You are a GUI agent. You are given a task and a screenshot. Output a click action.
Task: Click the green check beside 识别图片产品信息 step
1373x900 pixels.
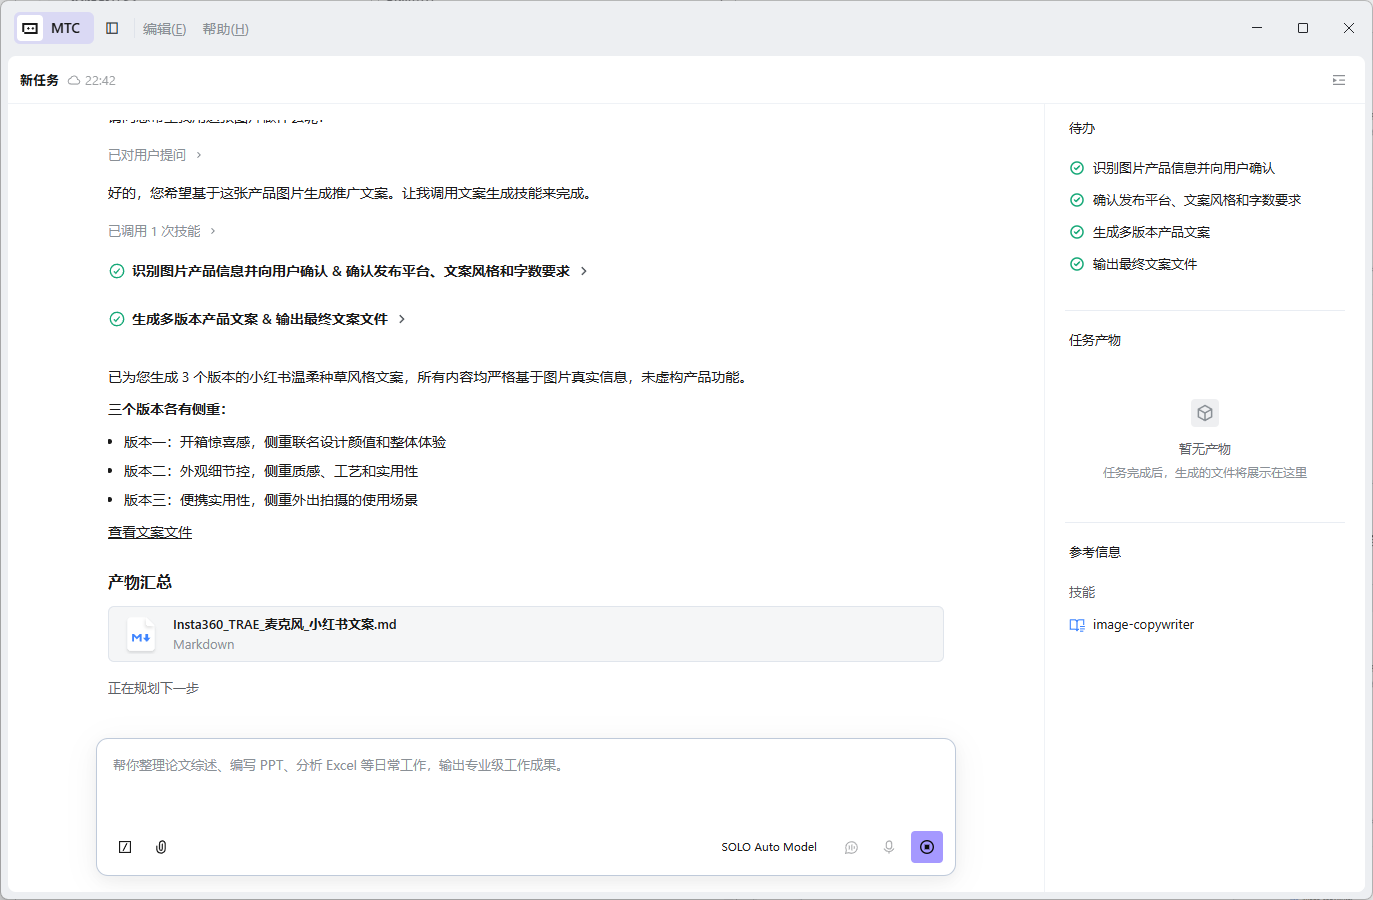[117, 271]
